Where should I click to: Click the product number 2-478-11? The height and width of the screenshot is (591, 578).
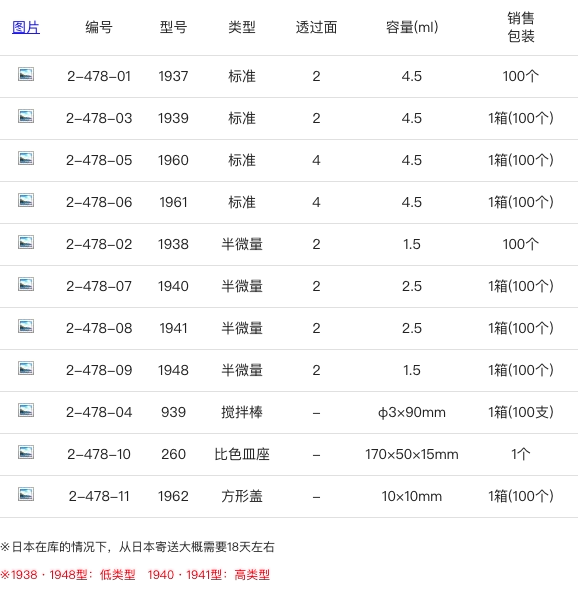99,496
